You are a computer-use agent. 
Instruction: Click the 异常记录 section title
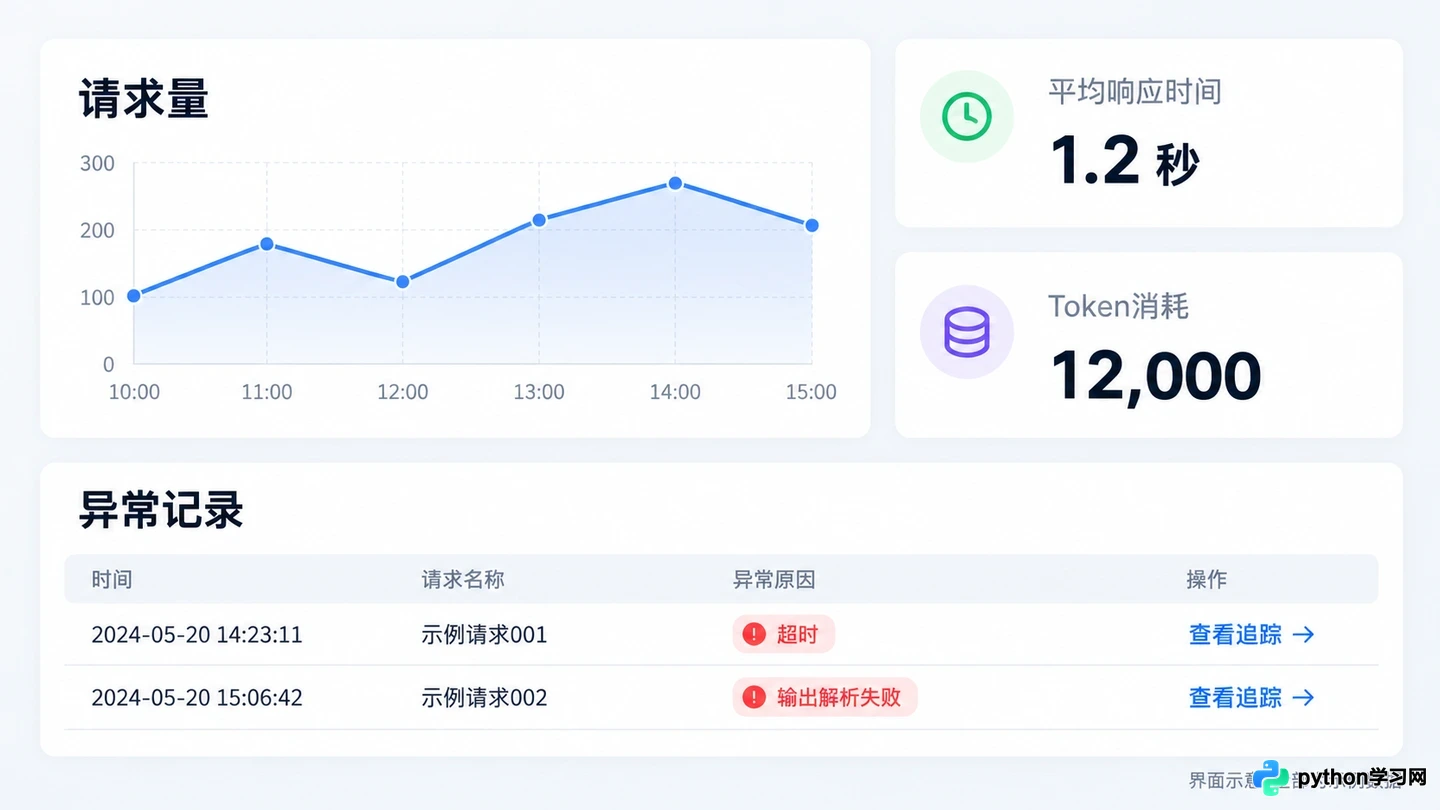click(x=161, y=510)
